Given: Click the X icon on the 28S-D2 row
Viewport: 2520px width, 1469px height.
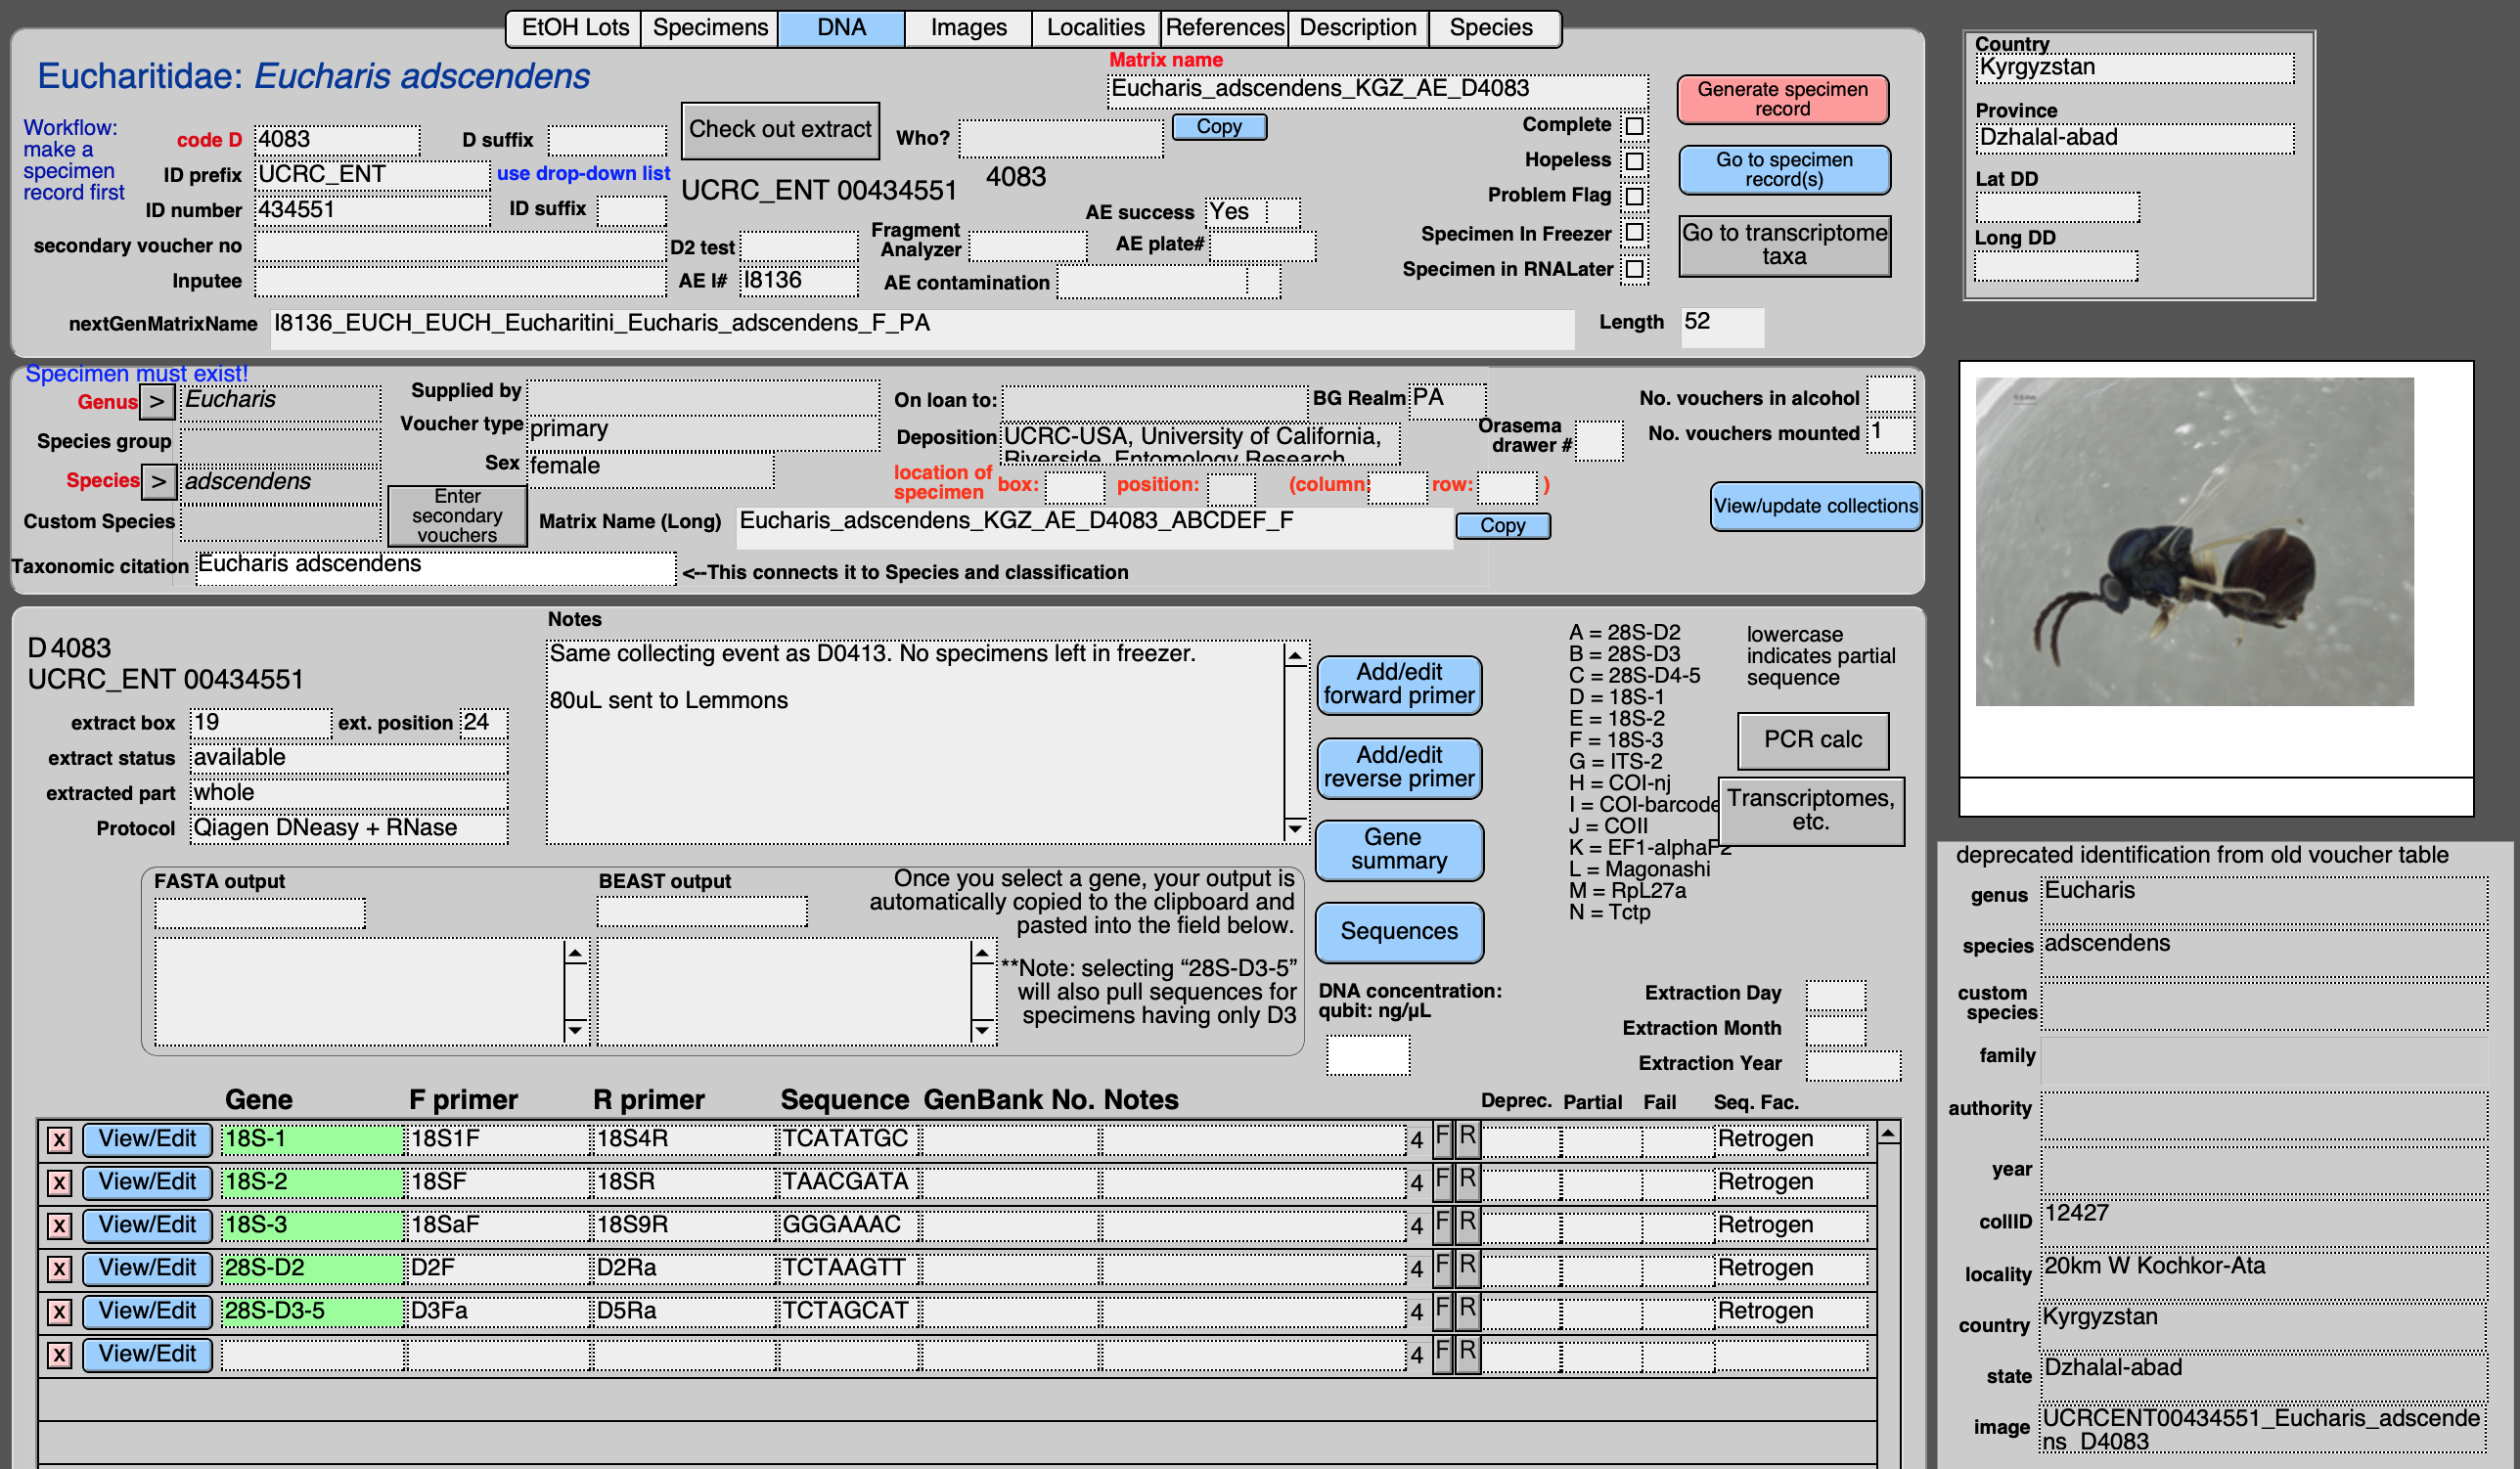Looking at the screenshot, I should [x=59, y=1269].
